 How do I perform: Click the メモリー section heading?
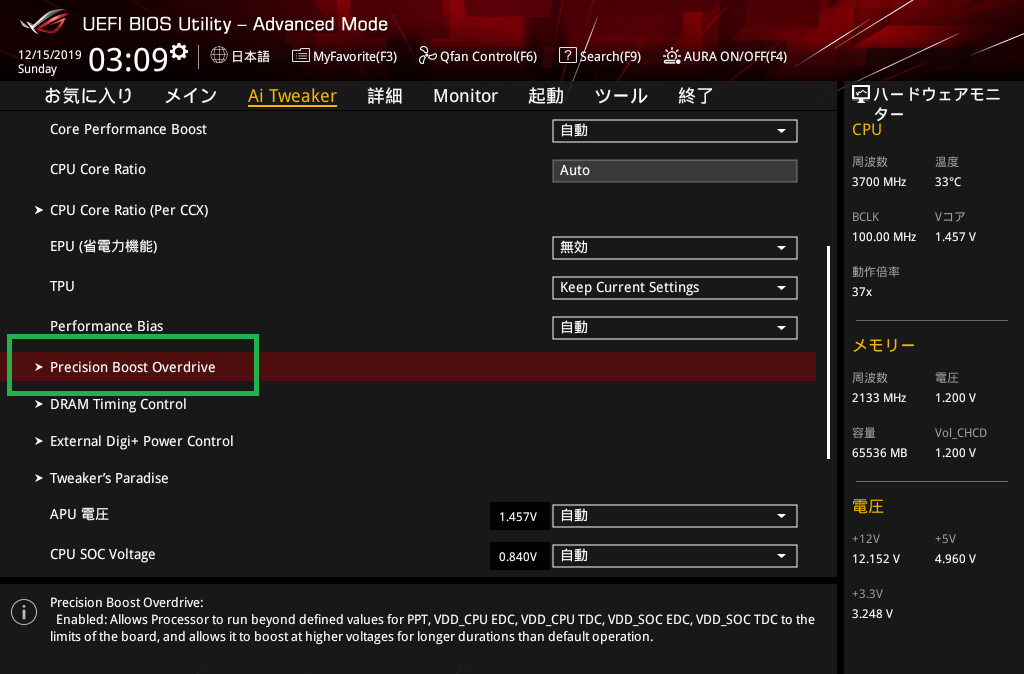883,345
